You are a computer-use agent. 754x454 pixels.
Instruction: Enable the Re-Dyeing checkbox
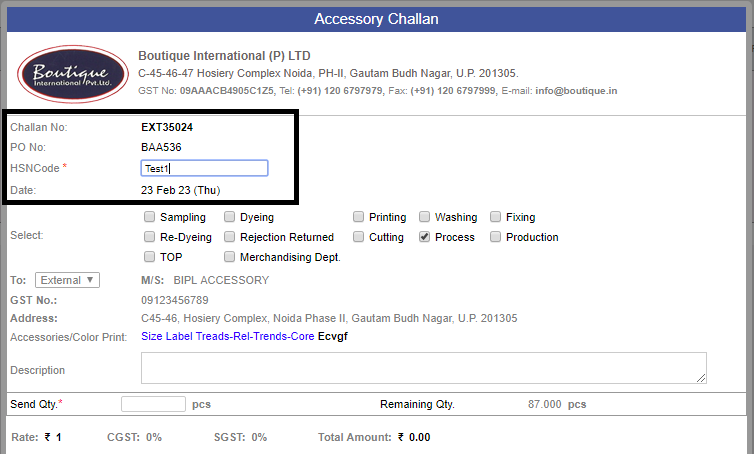[x=150, y=237]
